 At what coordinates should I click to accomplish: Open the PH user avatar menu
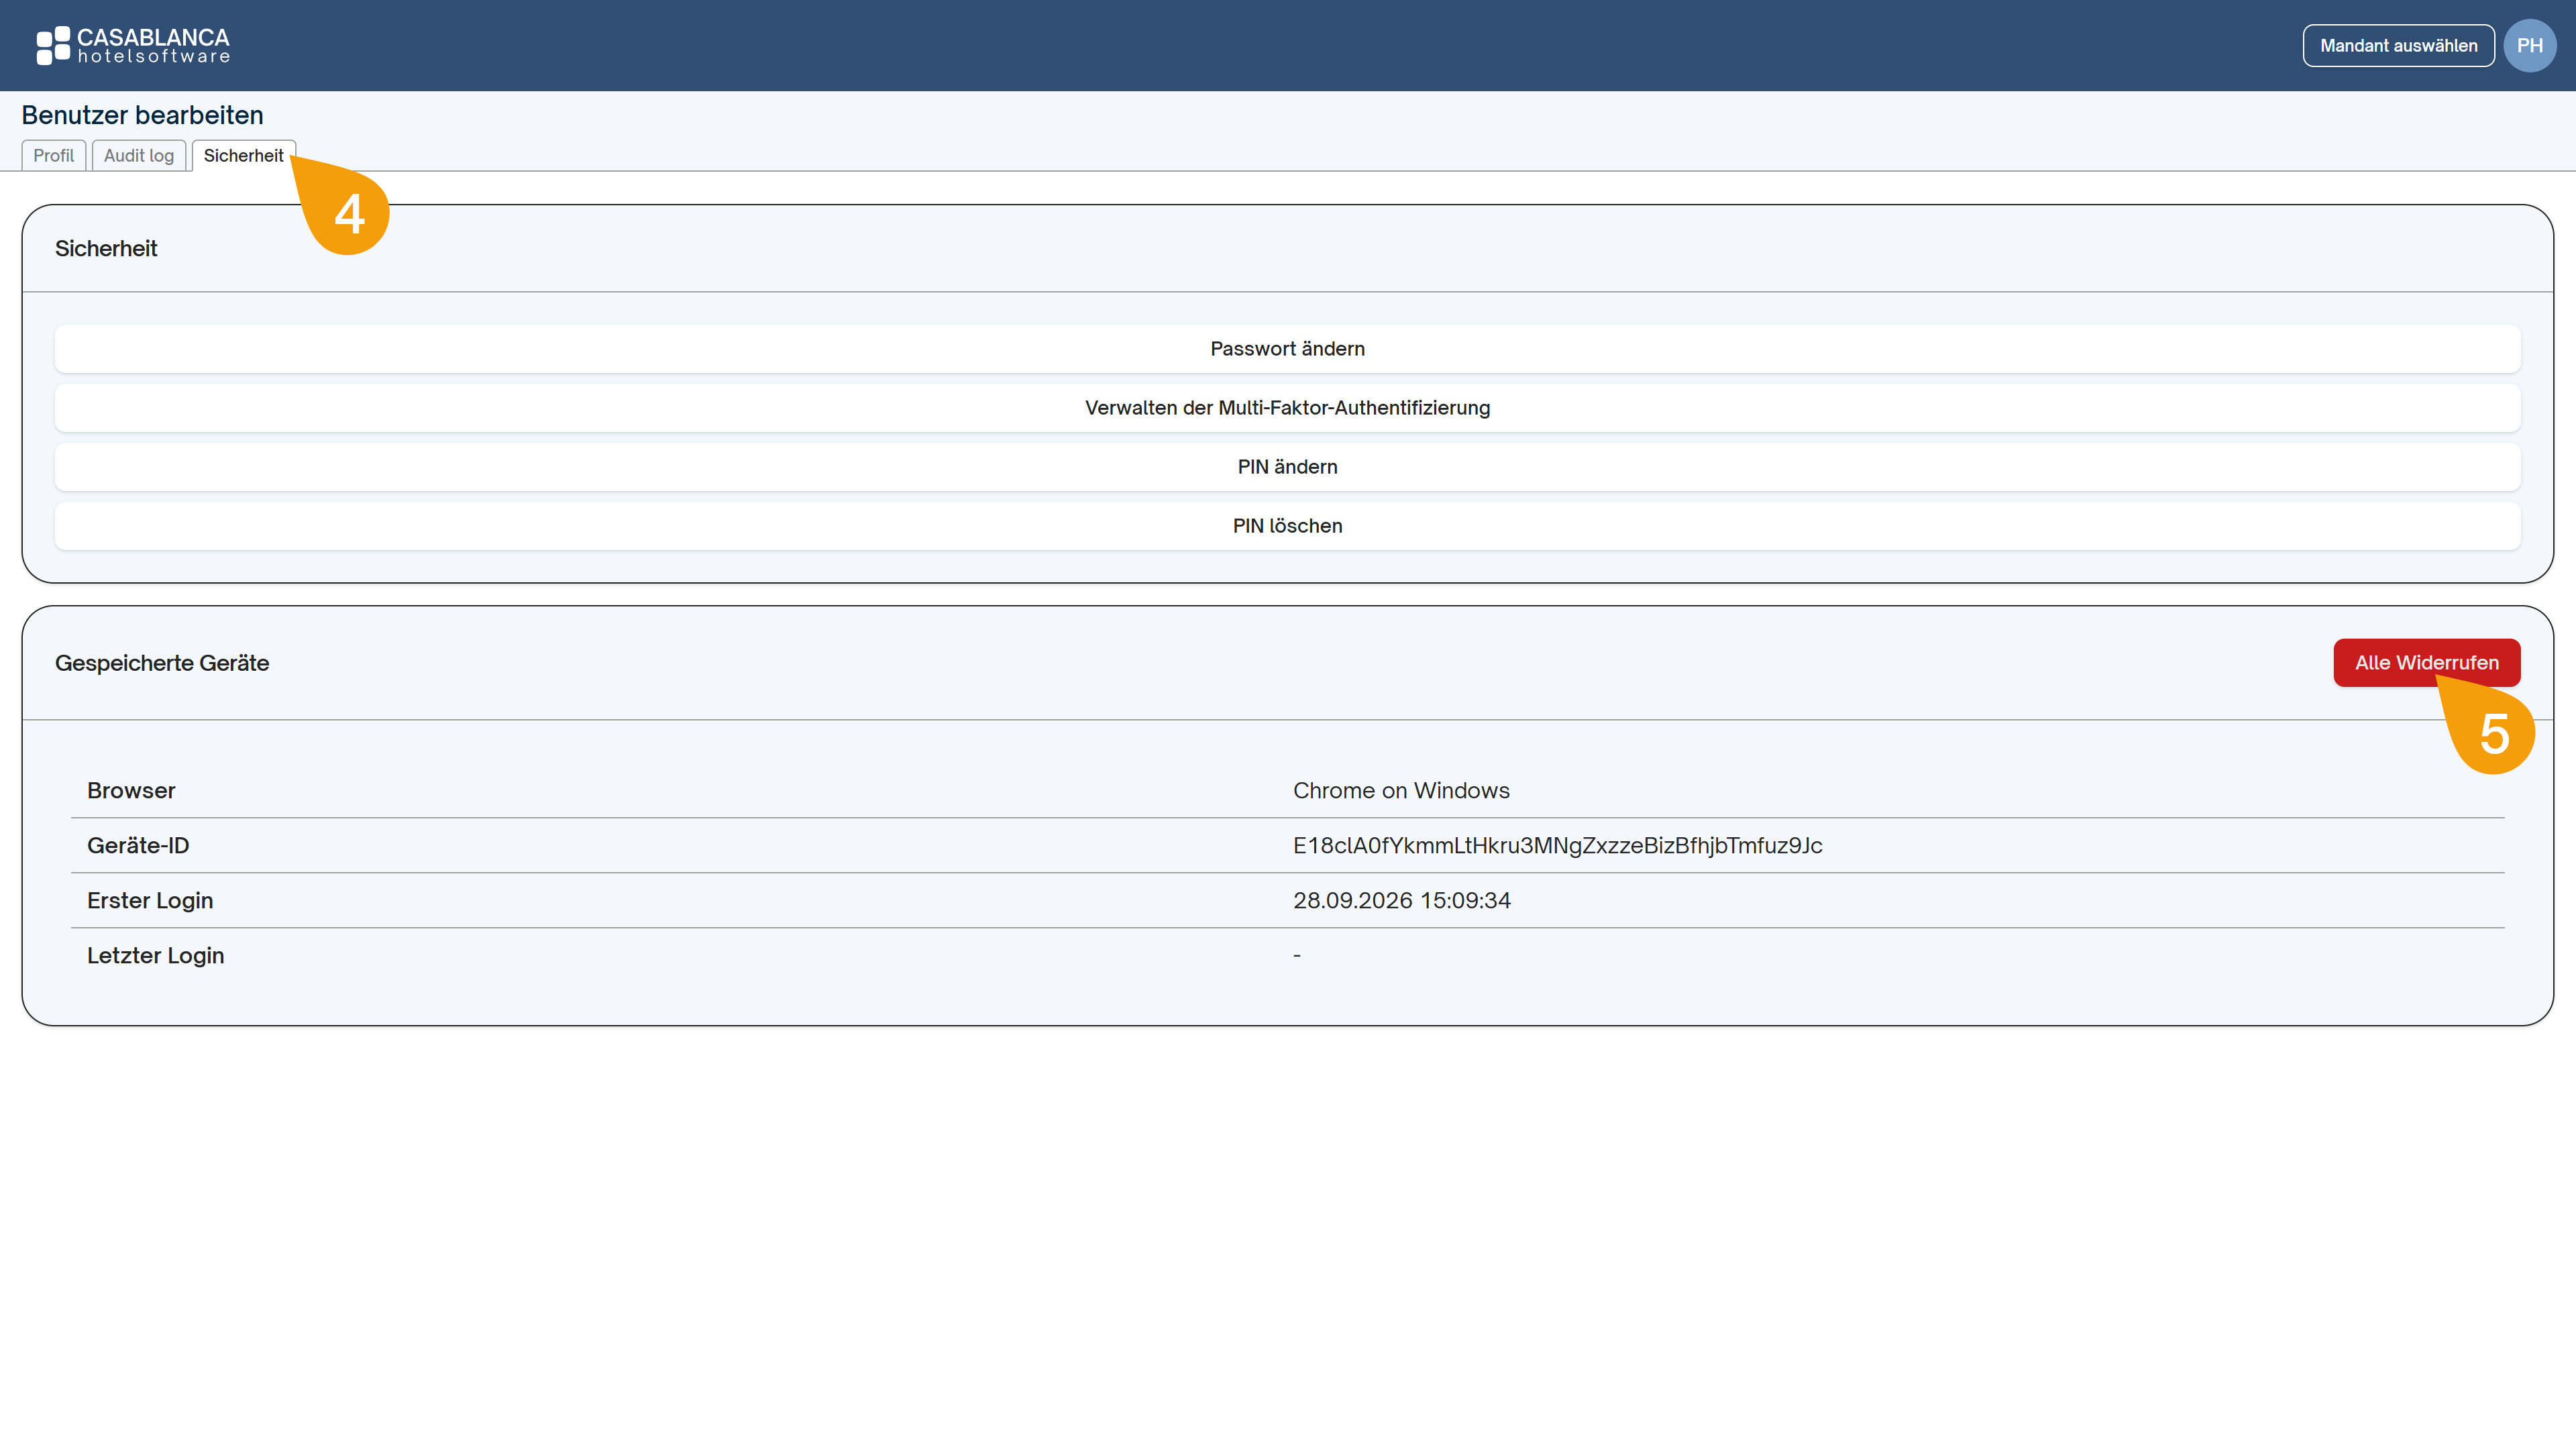(2529, 46)
